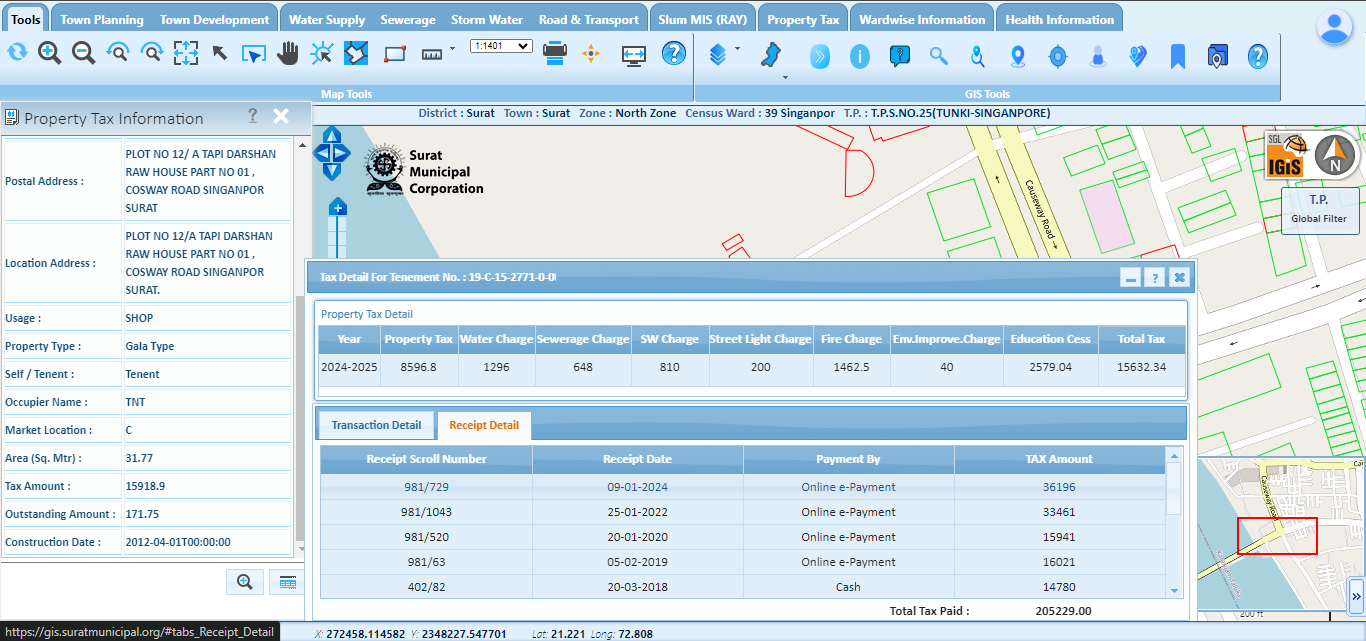
Task: Open the bookmark tool
Action: coord(1178,57)
